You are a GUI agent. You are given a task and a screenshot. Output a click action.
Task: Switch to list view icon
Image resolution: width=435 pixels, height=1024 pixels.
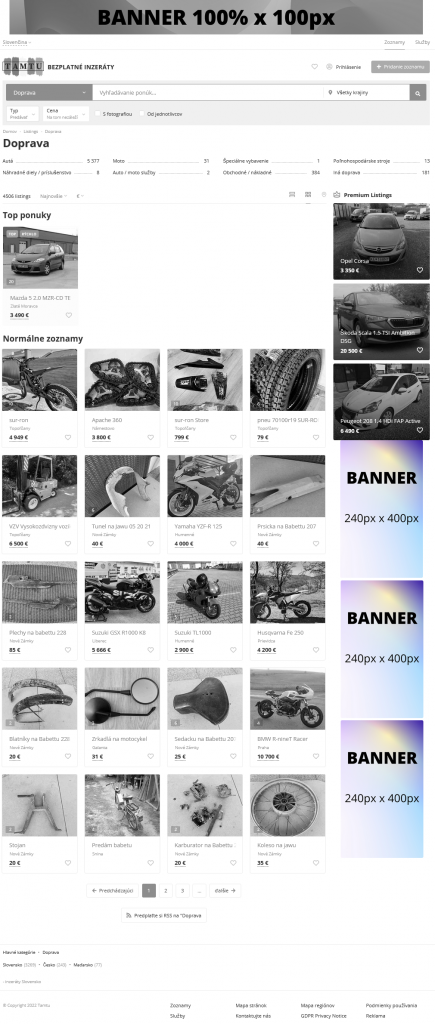coord(292,195)
